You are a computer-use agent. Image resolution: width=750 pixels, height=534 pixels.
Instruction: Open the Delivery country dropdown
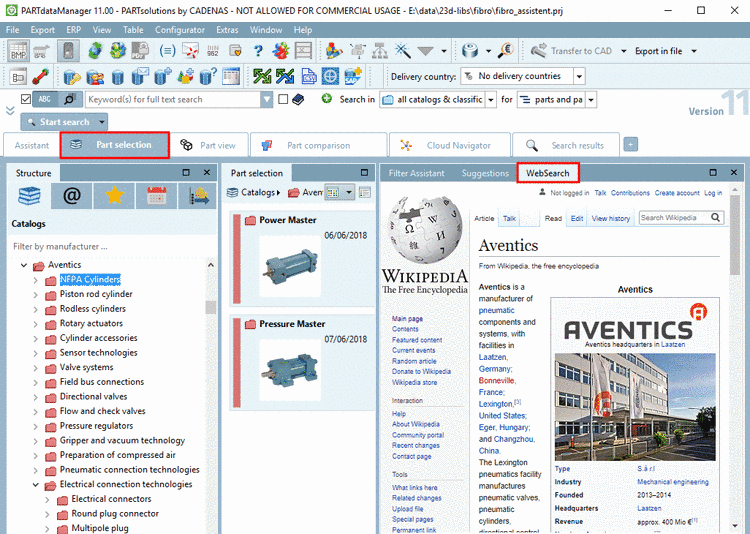(x=579, y=76)
